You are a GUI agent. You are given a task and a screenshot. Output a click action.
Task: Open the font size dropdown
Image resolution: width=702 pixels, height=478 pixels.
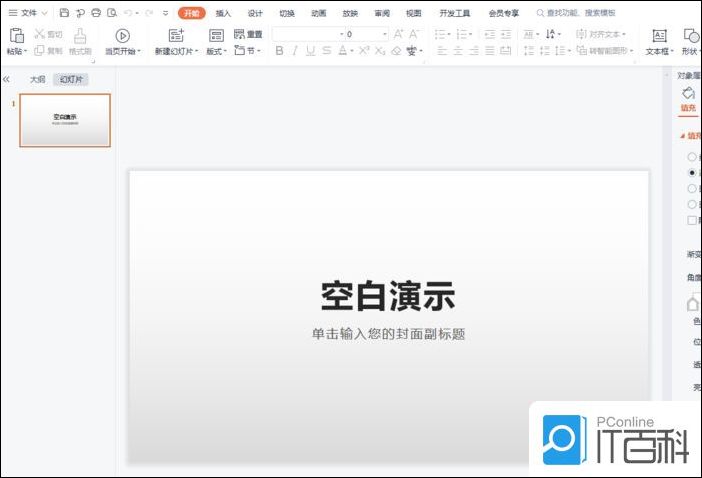(385, 34)
